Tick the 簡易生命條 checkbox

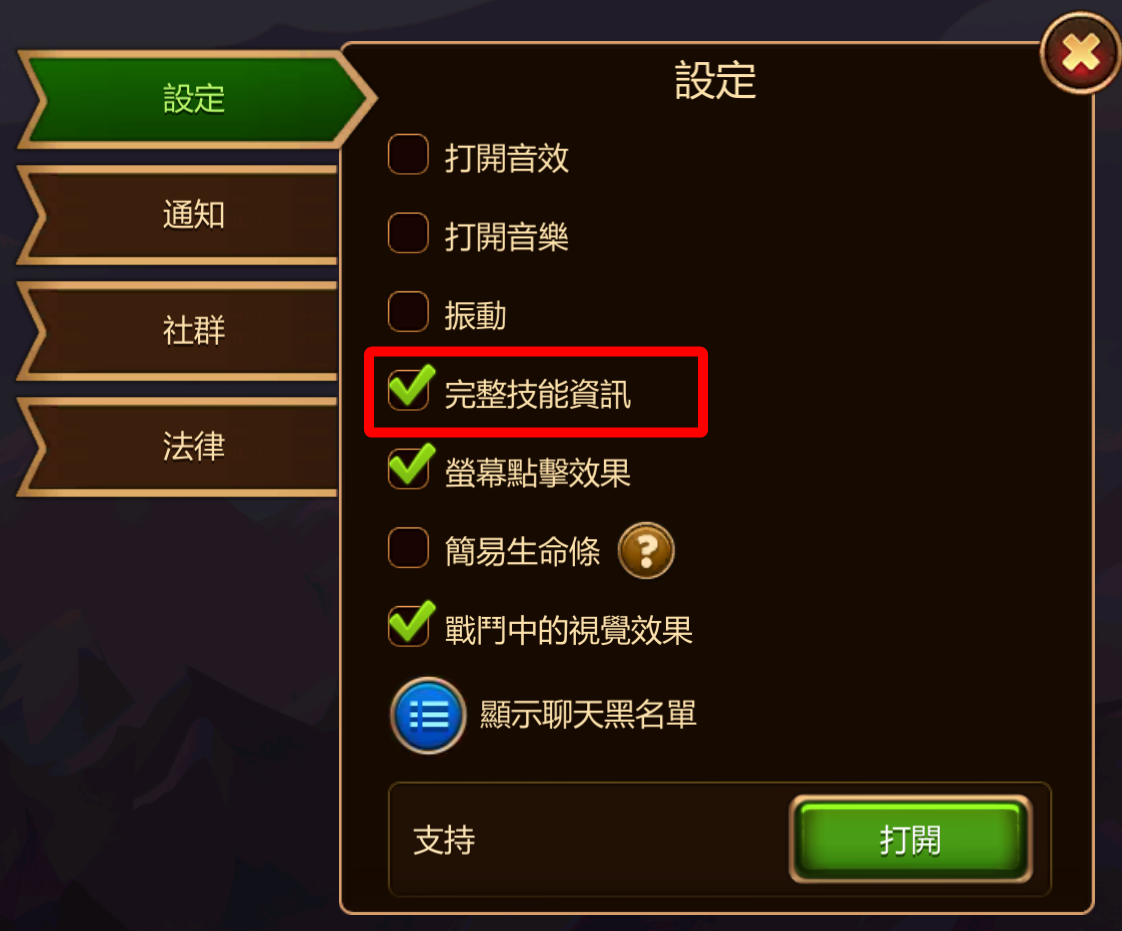[x=408, y=547]
